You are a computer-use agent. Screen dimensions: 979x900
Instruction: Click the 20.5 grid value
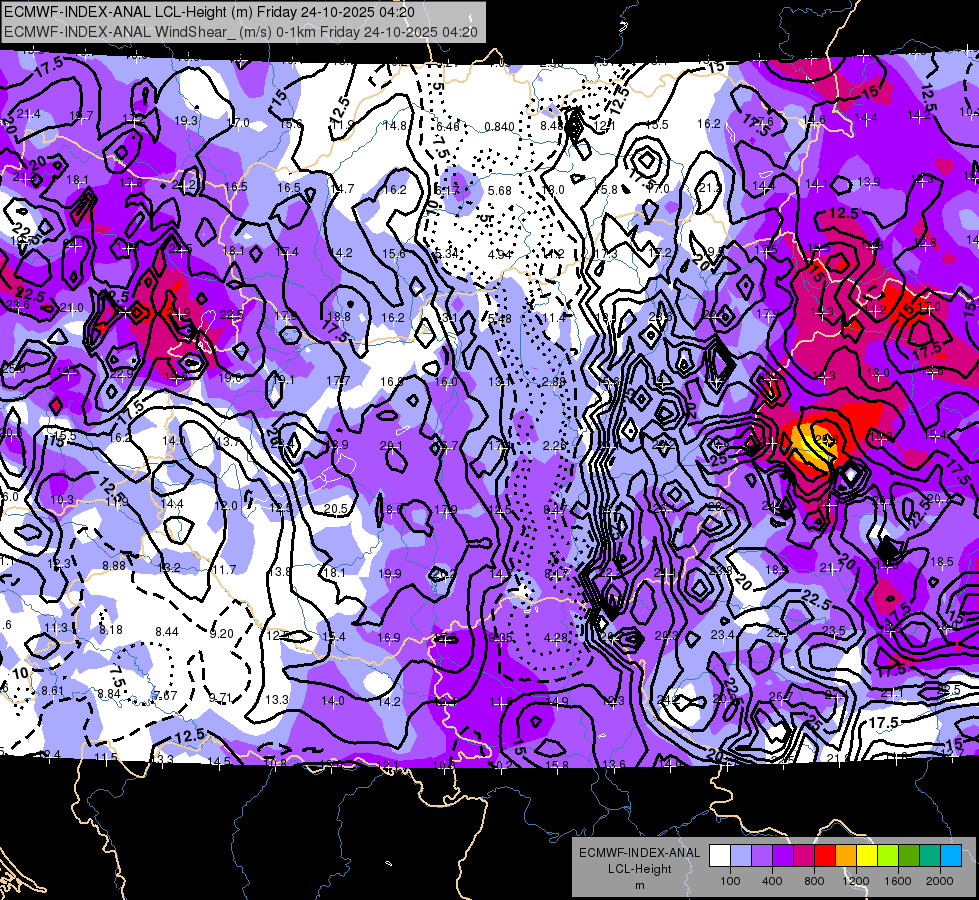click(336, 509)
